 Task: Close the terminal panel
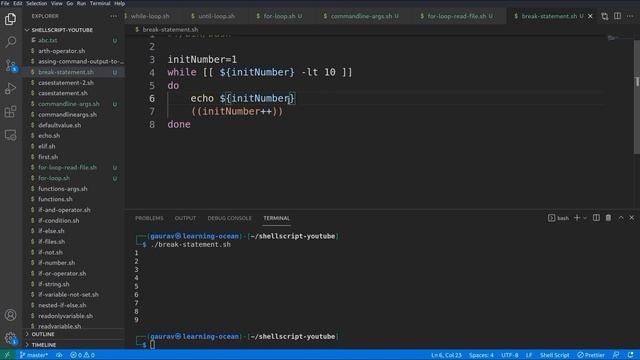point(631,218)
